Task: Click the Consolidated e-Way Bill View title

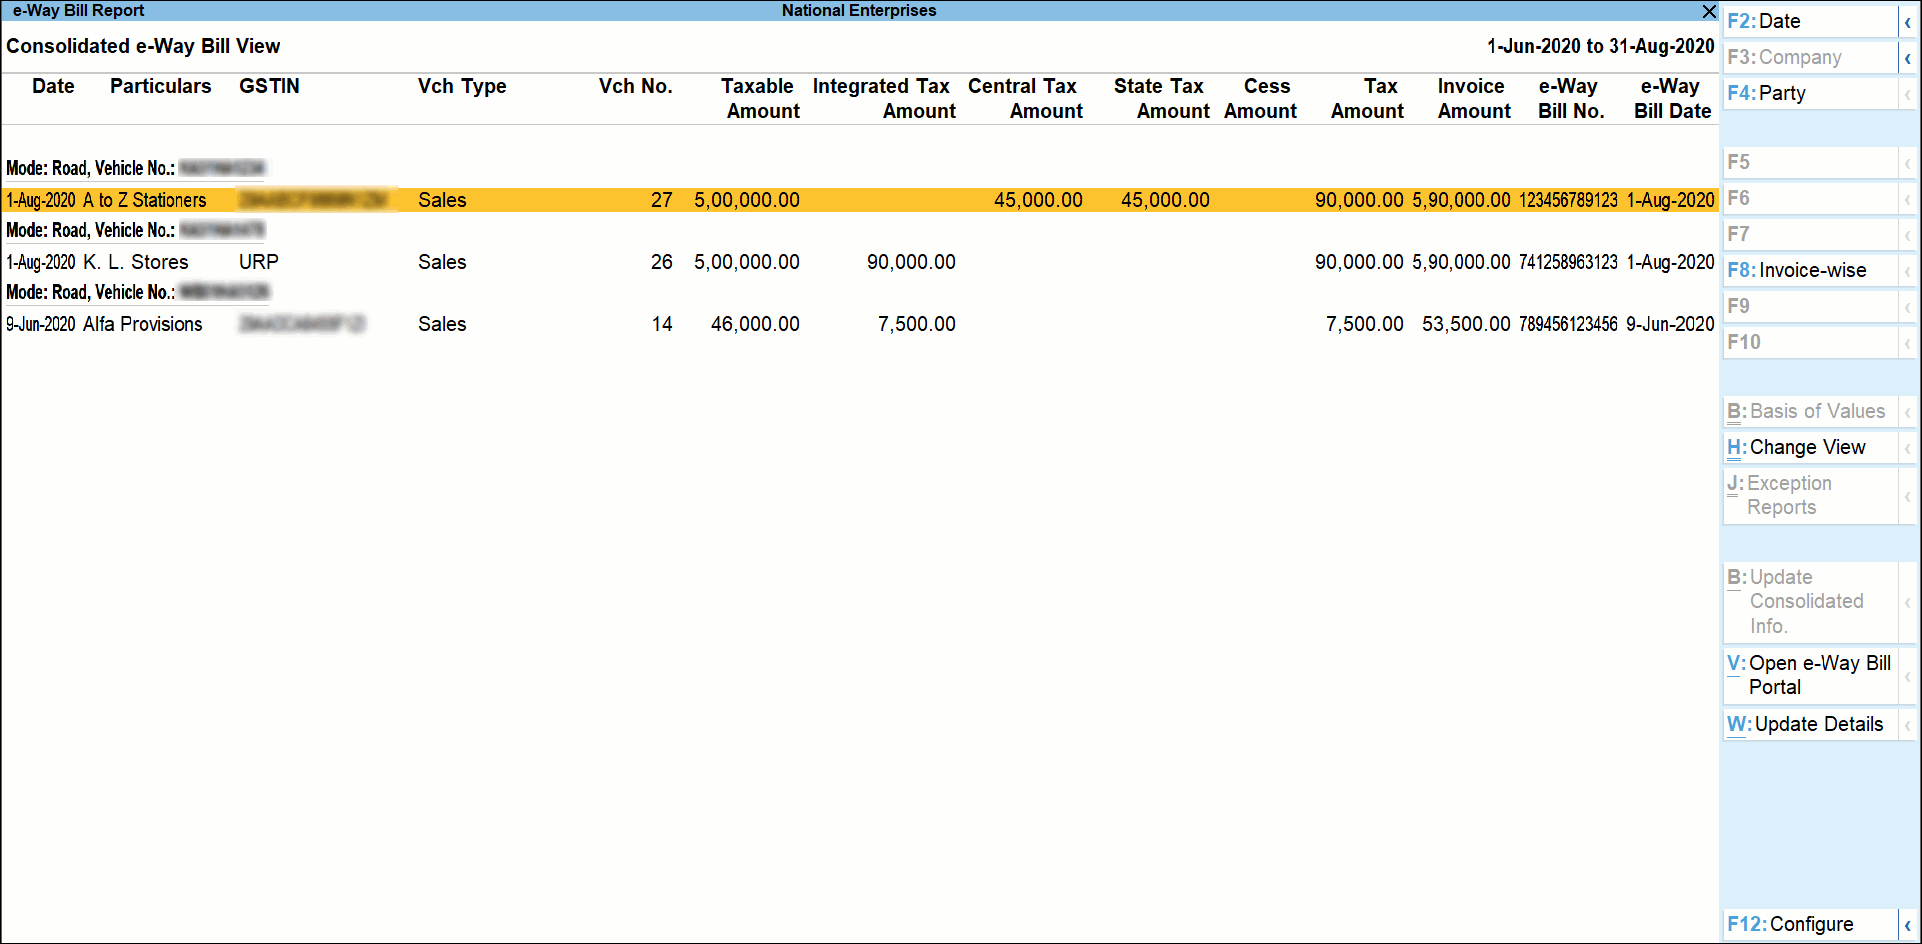Action: coord(143,46)
